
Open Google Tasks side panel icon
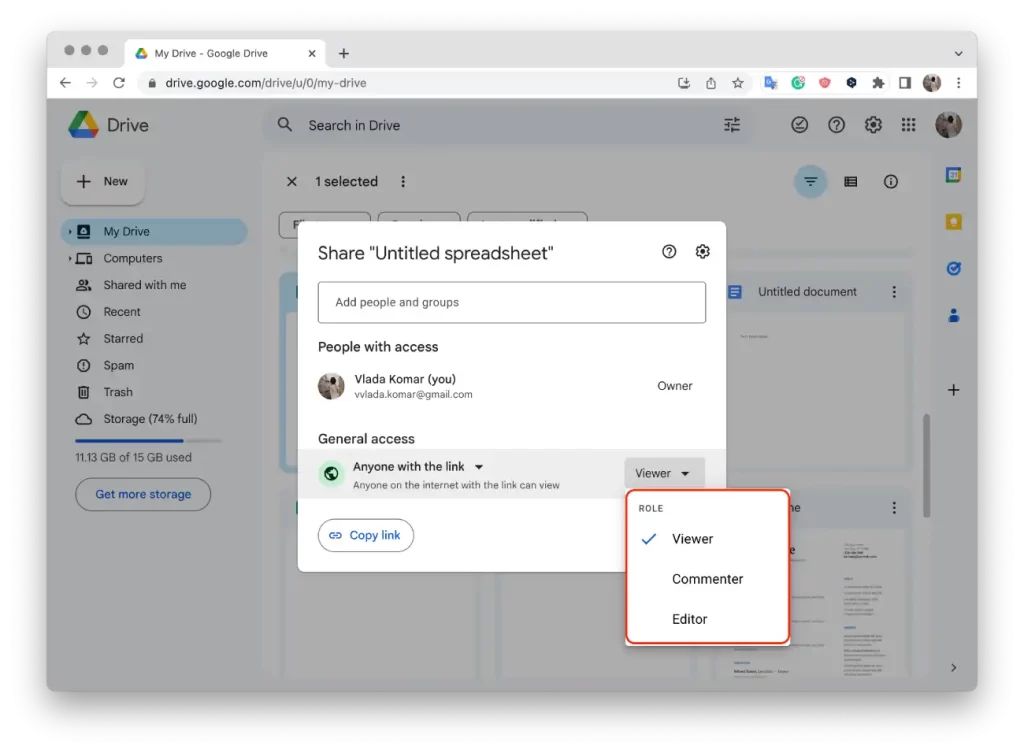[953, 268]
